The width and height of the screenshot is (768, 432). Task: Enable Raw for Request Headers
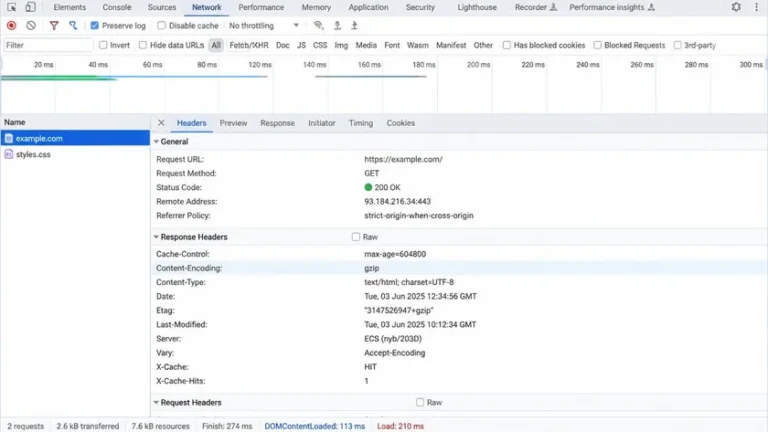(420, 402)
